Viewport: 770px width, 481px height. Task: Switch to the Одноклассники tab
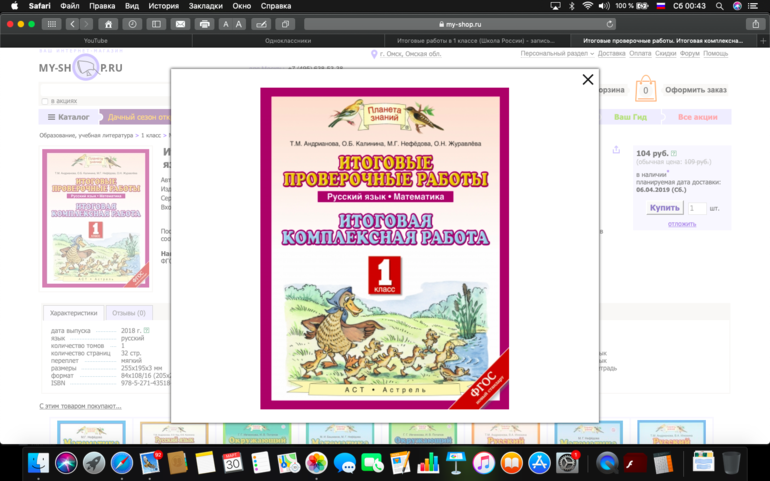(x=288, y=41)
